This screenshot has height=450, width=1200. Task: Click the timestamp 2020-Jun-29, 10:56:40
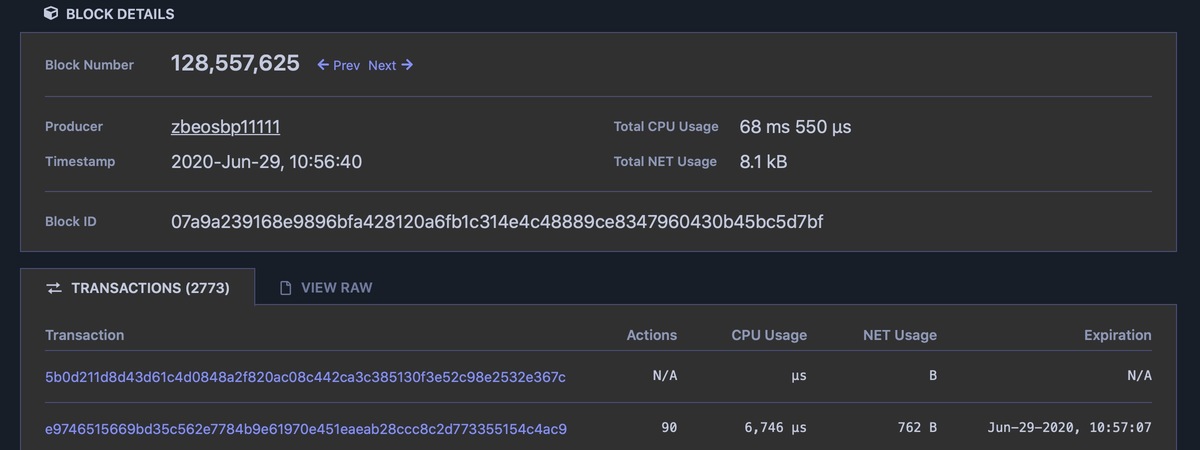click(266, 161)
